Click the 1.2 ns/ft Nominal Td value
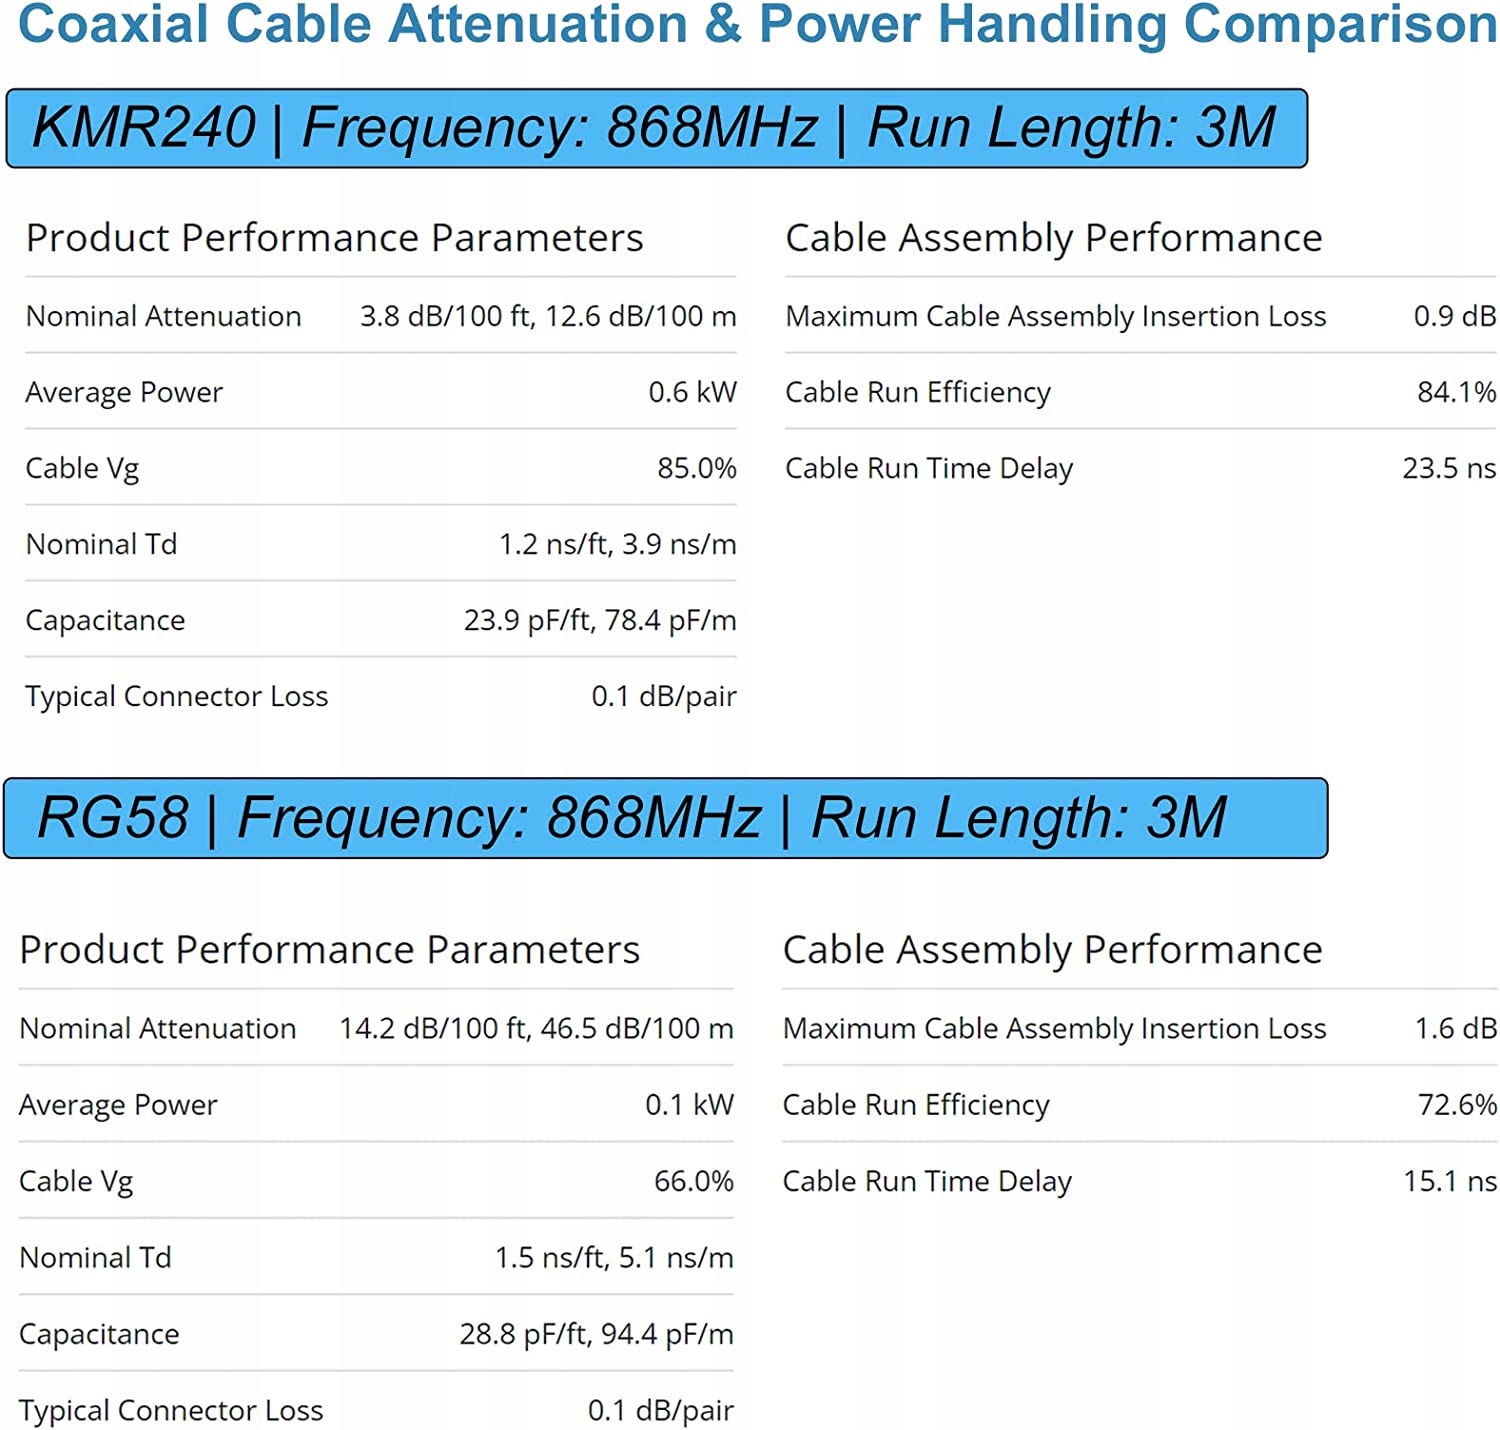1500x1430 pixels. (x=617, y=544)
